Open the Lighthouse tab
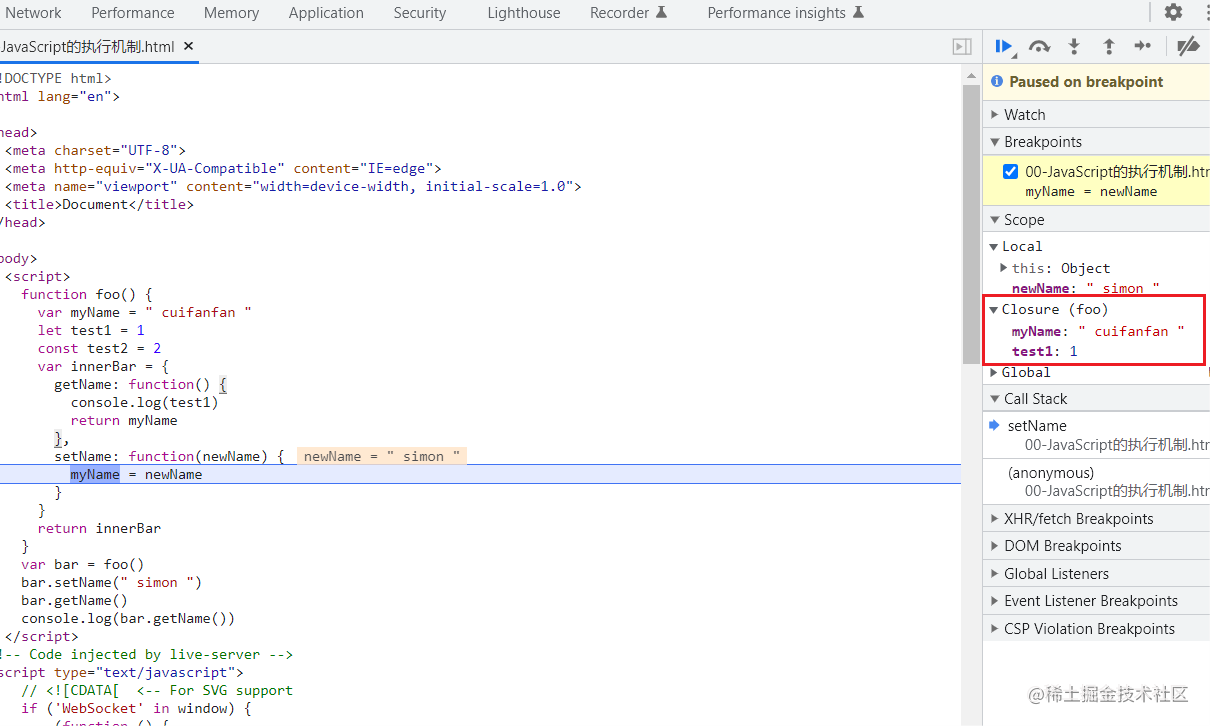Screen dimensions: 1210x726 click(523, 13)
